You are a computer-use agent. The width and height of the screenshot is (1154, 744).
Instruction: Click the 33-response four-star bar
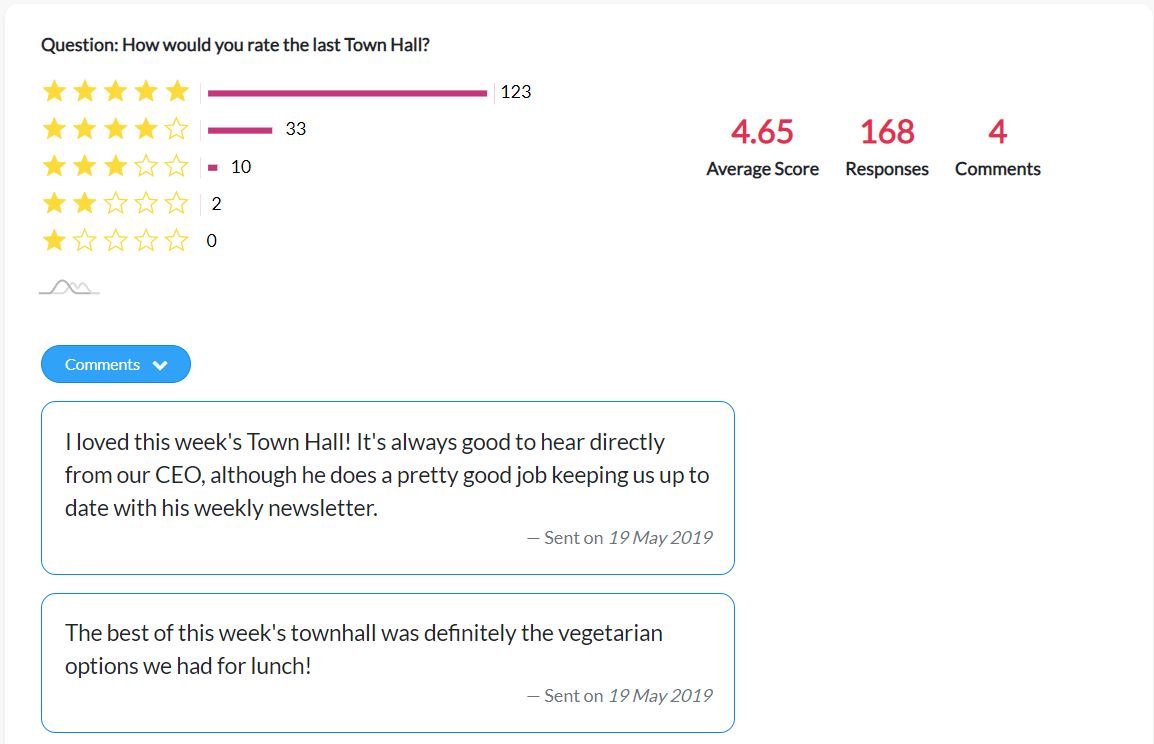[x=240, y=130]
